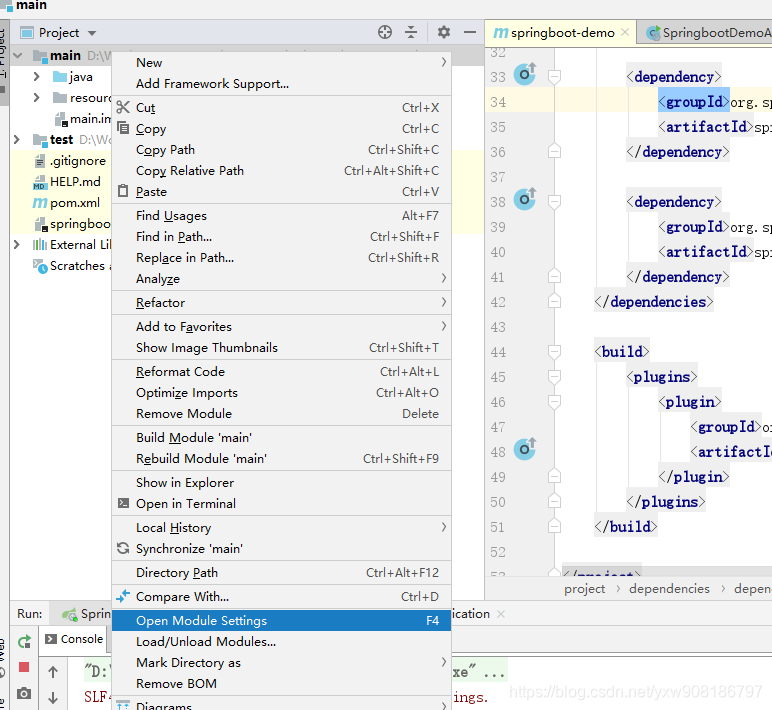Click the camera dump threads icon
This screenshot has height=710, width=772.
pos(24,694)
